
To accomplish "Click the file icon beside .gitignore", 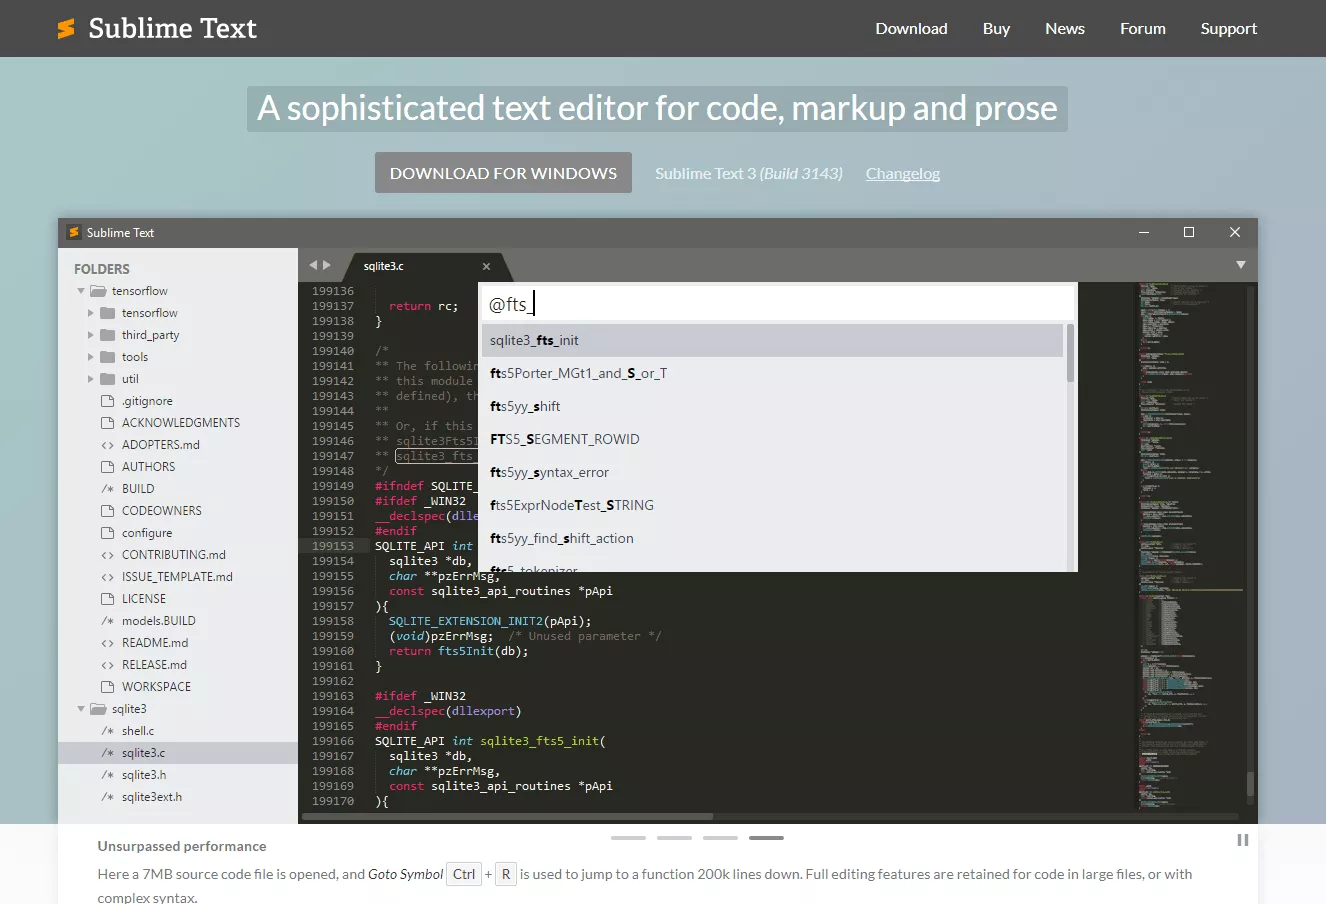I will click(x=108, y=401).
